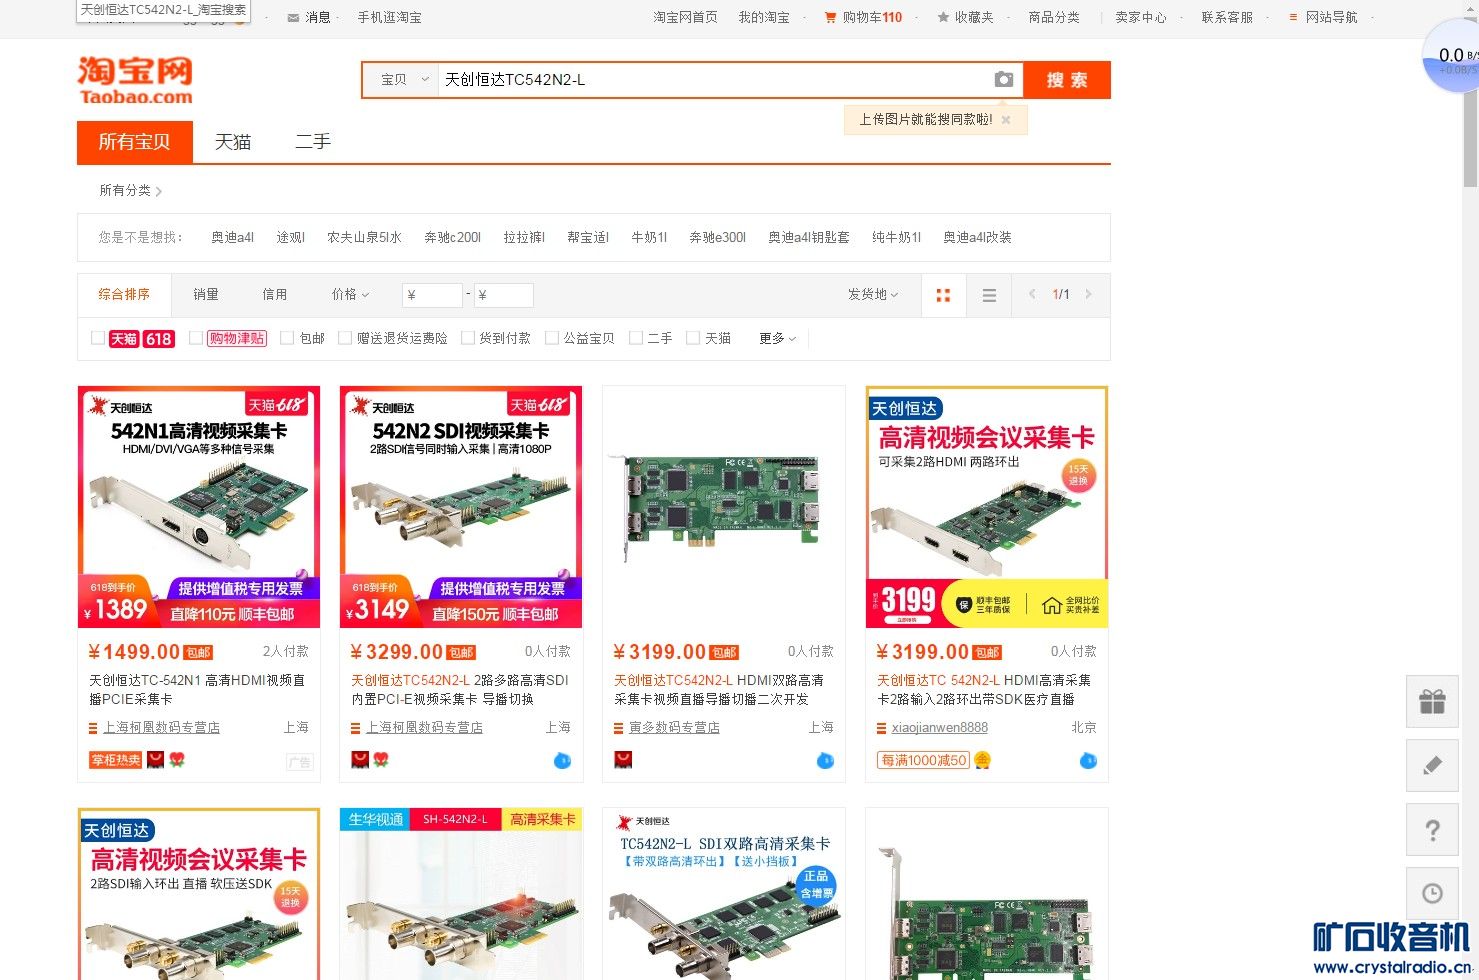
Task: Open the 542N1高清视频采集卡 product thumbnail
Action: tap(199, 507)
